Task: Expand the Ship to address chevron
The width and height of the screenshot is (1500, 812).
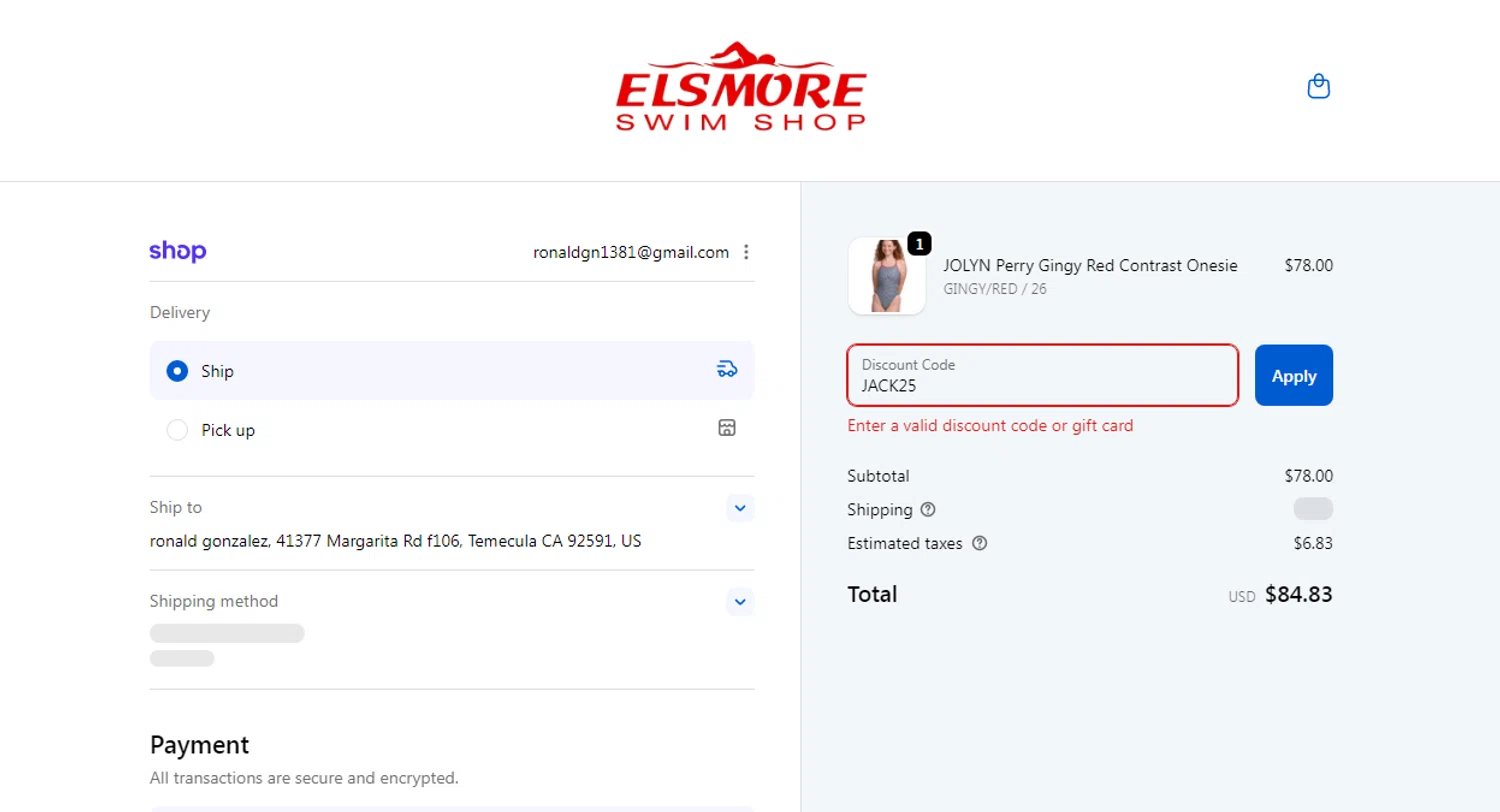Action: point(740,508)
